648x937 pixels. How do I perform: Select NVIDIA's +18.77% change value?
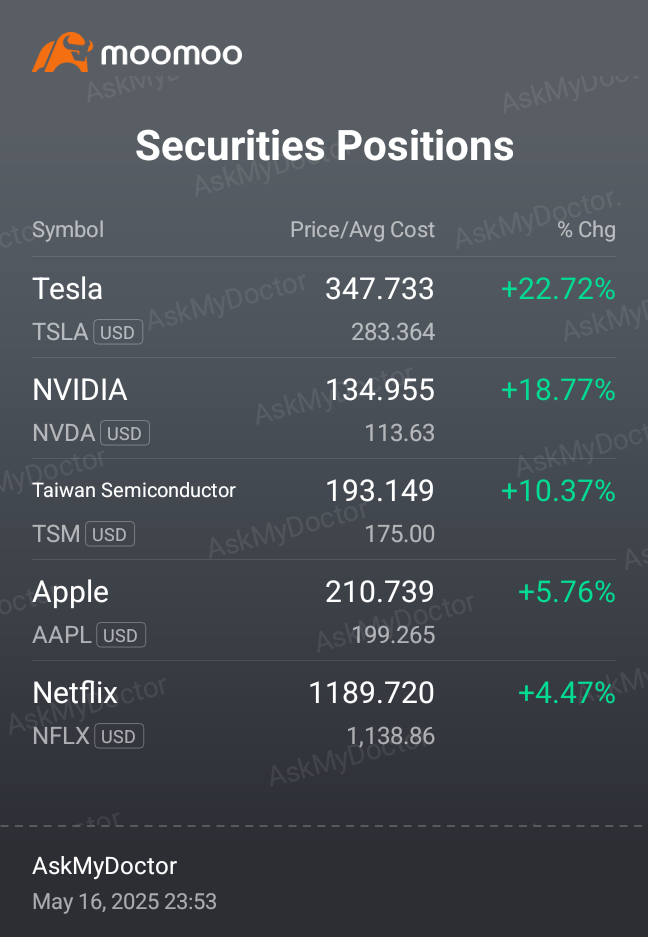click(x=558, y=390)
